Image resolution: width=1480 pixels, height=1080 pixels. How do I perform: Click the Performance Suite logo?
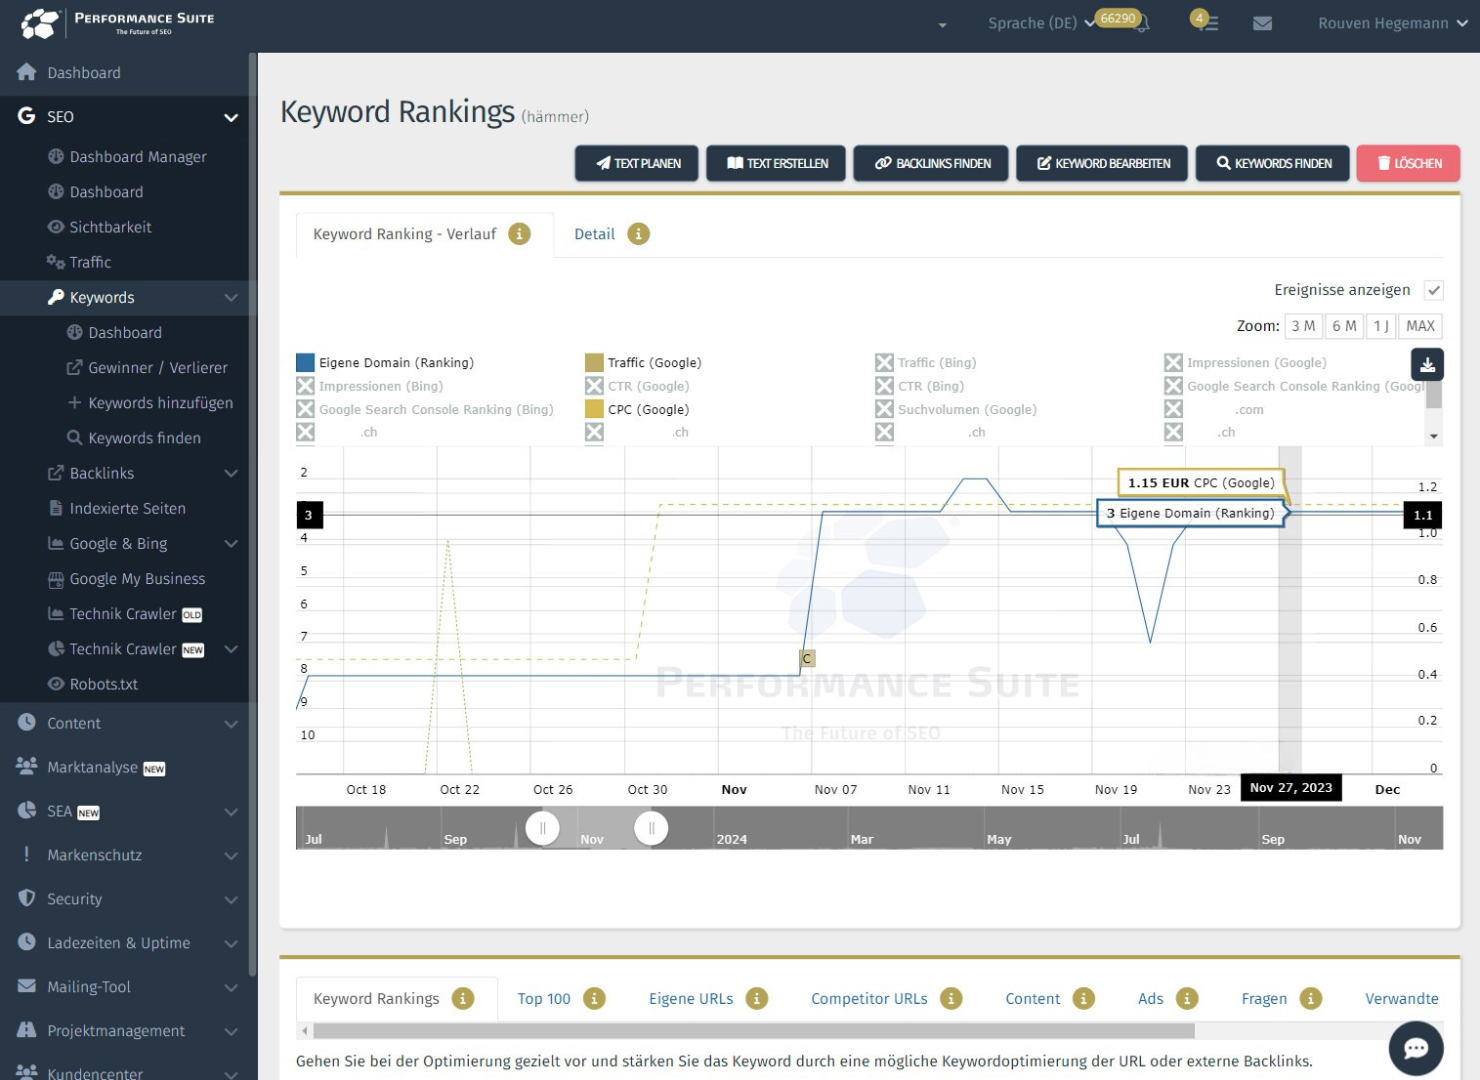click(x=116, y=23)
